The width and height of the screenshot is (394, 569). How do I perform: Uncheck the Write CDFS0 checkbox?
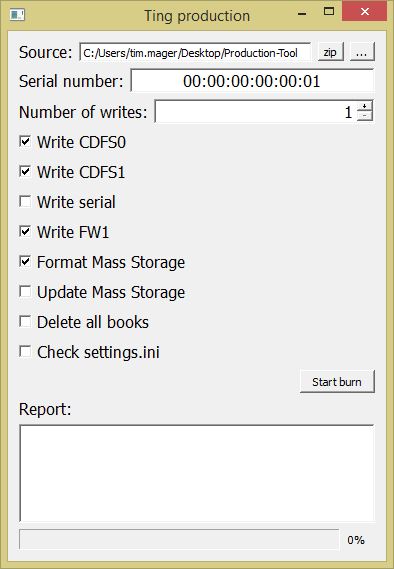(25, 142)
